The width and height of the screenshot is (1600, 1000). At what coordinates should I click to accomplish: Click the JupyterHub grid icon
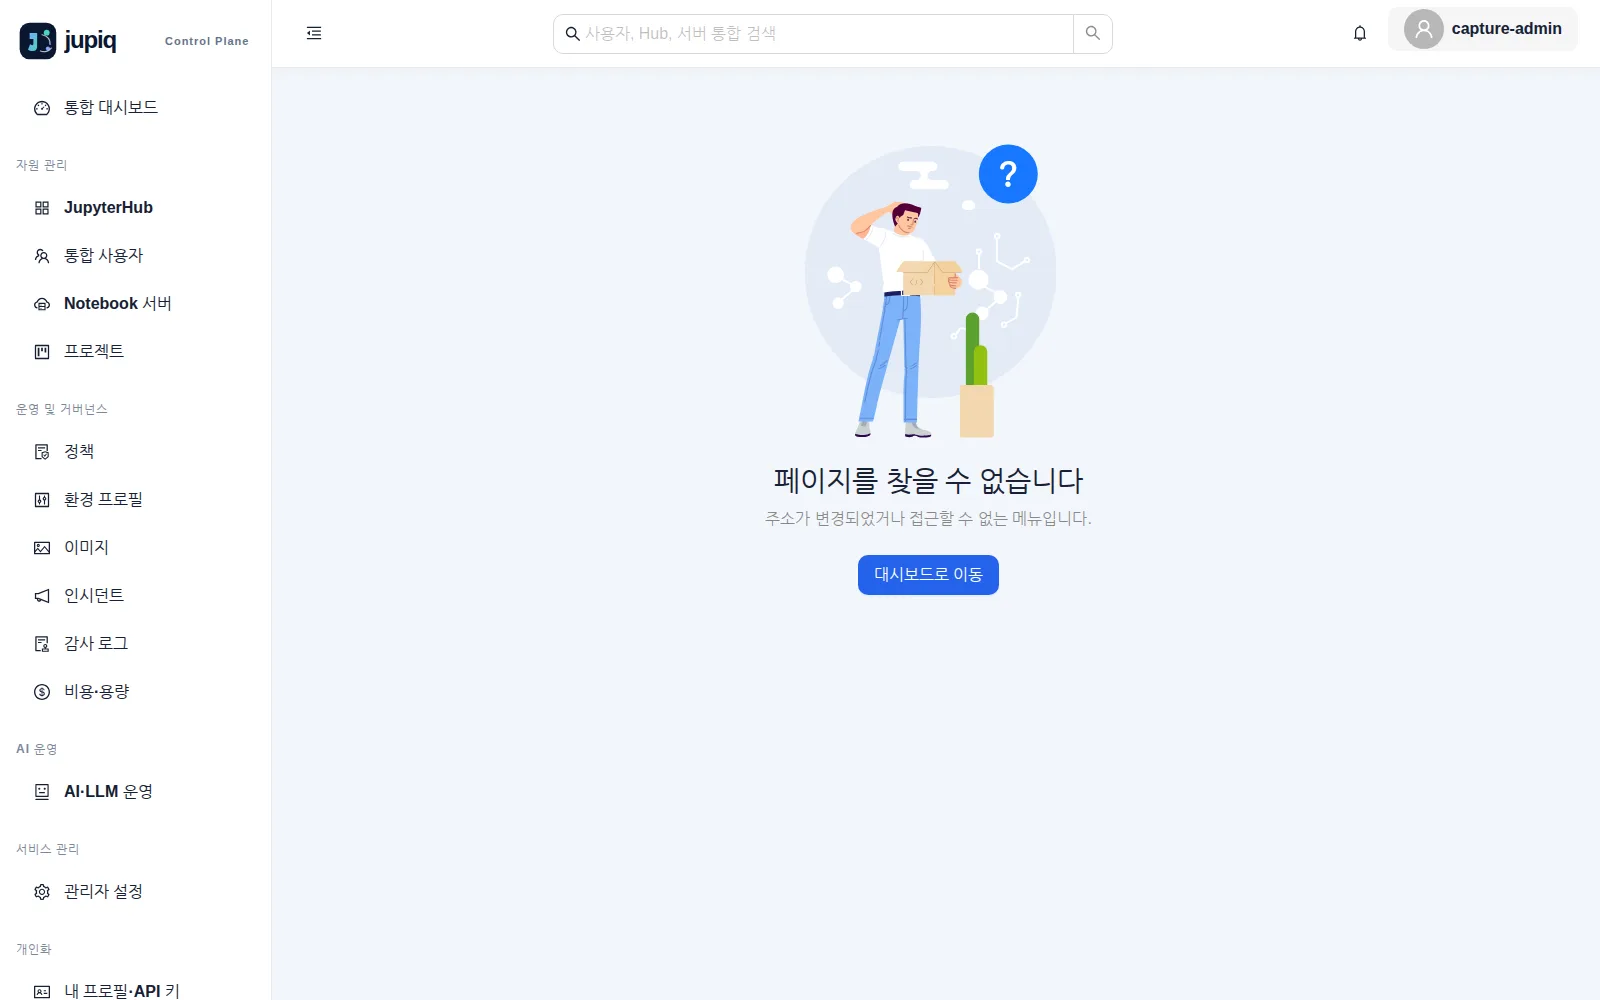coord(42,208)
